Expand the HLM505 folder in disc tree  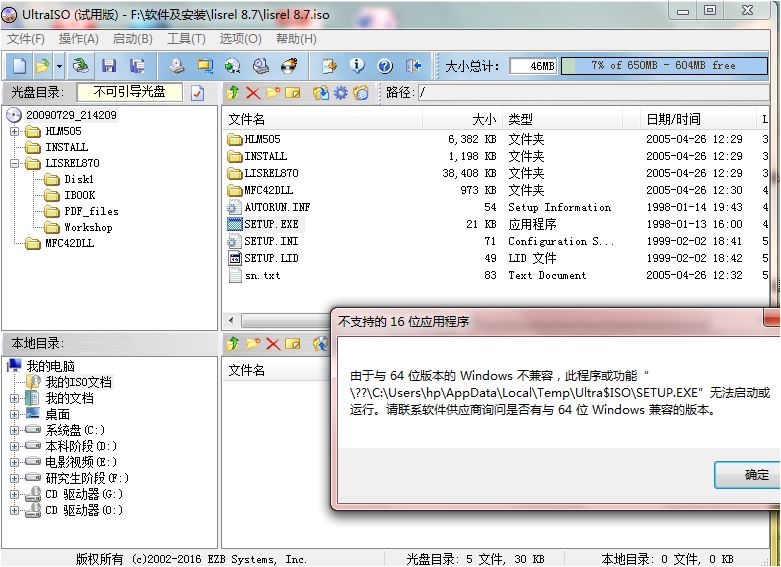coord(14,132)
